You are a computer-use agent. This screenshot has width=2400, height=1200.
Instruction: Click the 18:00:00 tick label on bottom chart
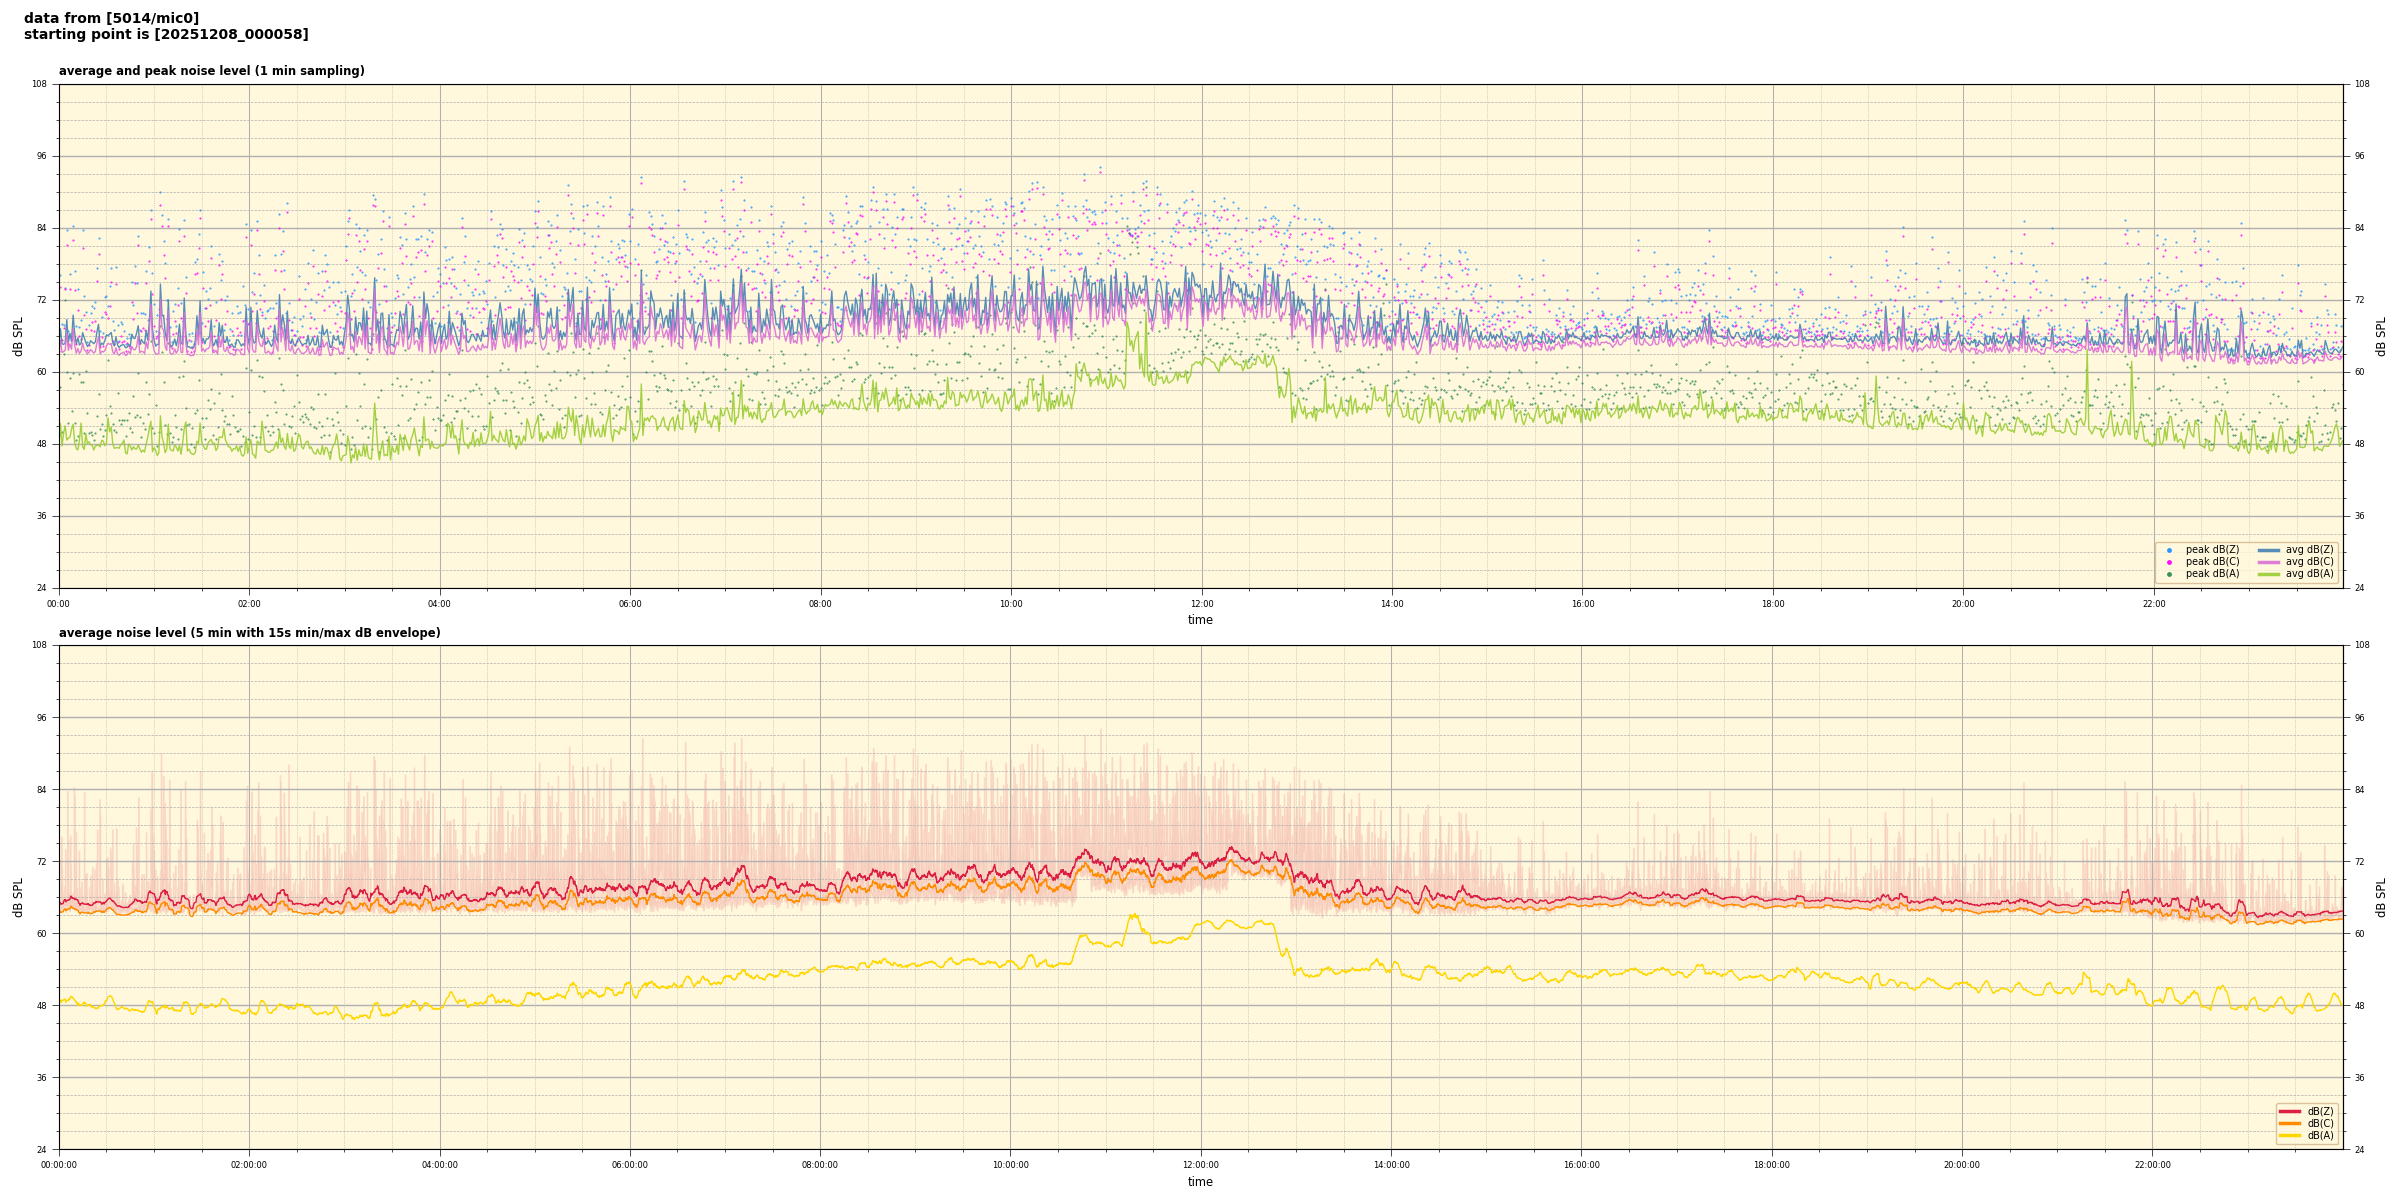[x=1772, y=1165]
